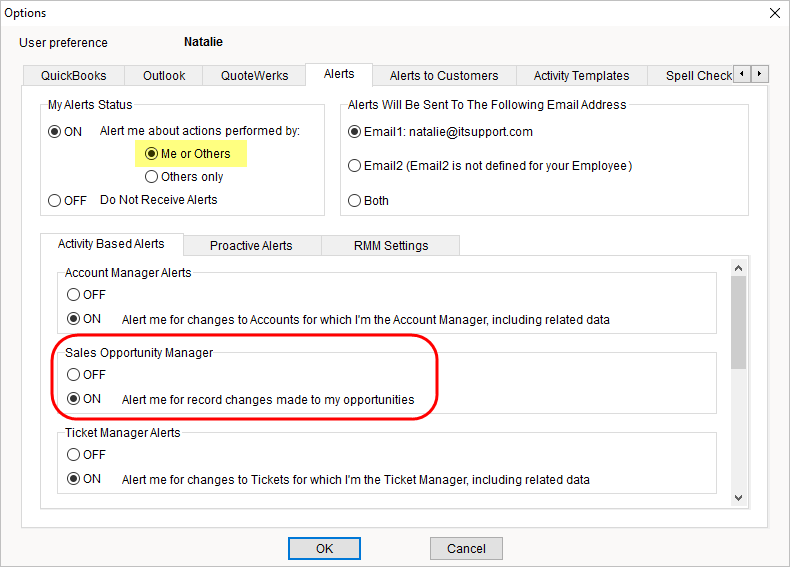Turn My Alerts Status OFF

[55, 200]
